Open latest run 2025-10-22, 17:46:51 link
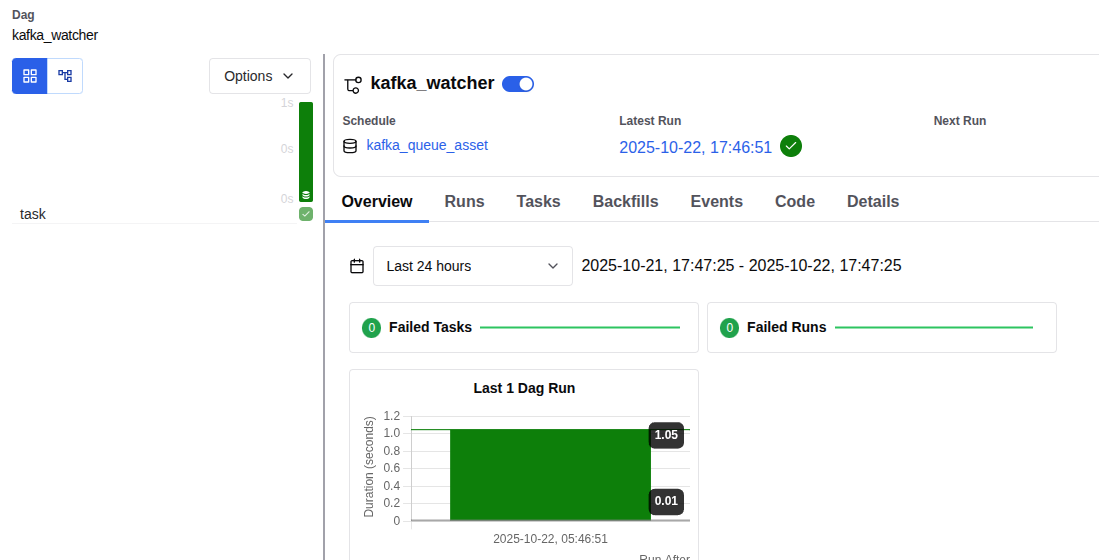This screenshot has width=1099, height=560. click(695, 147)
